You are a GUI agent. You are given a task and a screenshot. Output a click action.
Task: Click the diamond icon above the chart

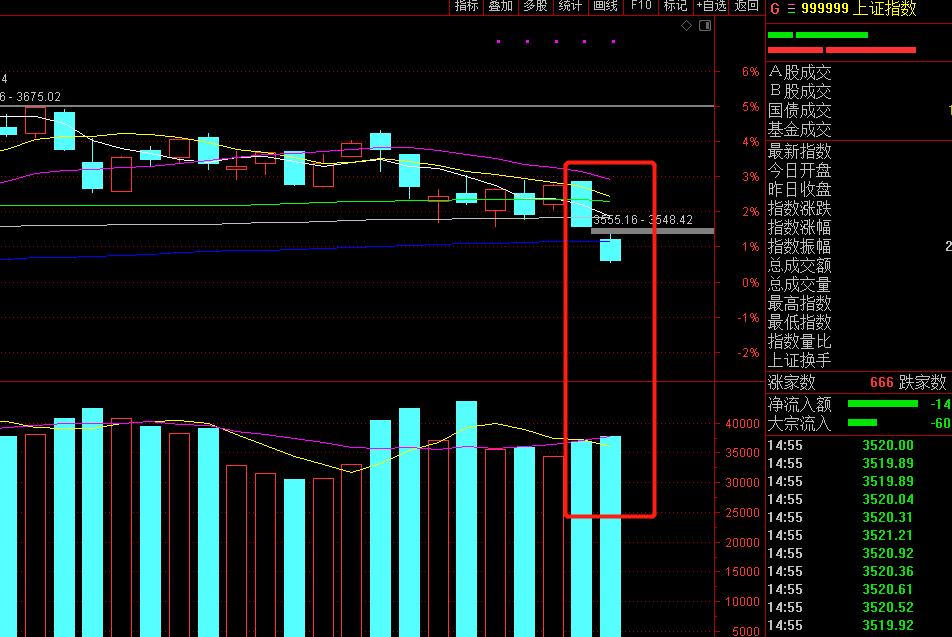(685, 26)
